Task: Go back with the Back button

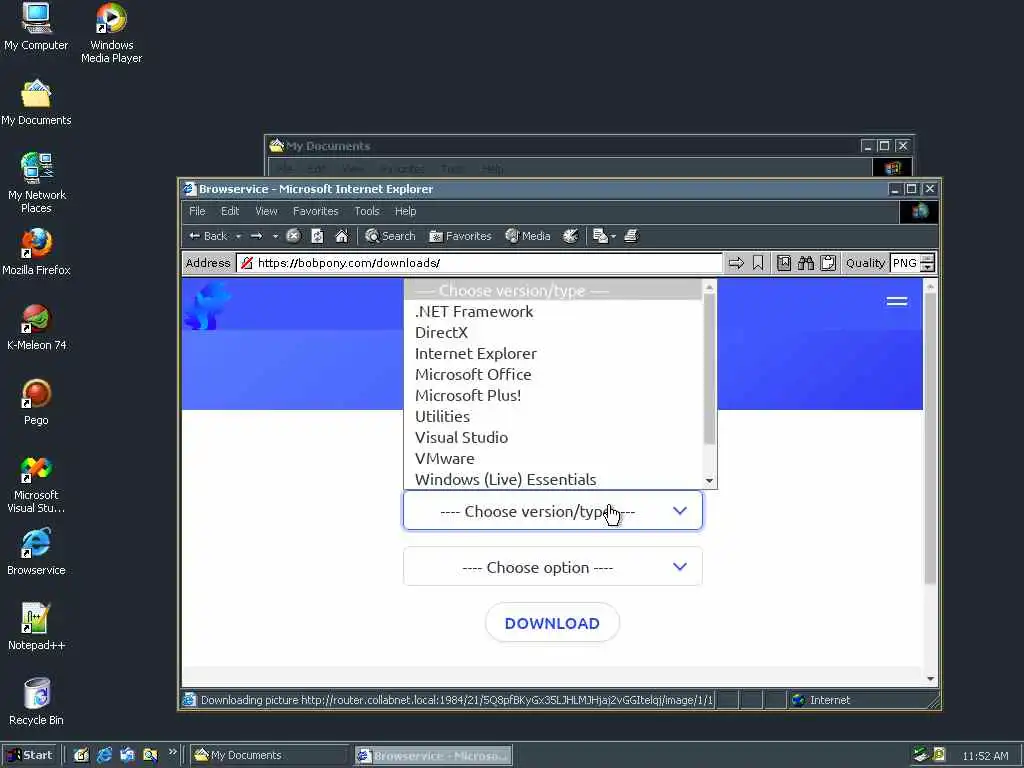Action: [208, 236]
